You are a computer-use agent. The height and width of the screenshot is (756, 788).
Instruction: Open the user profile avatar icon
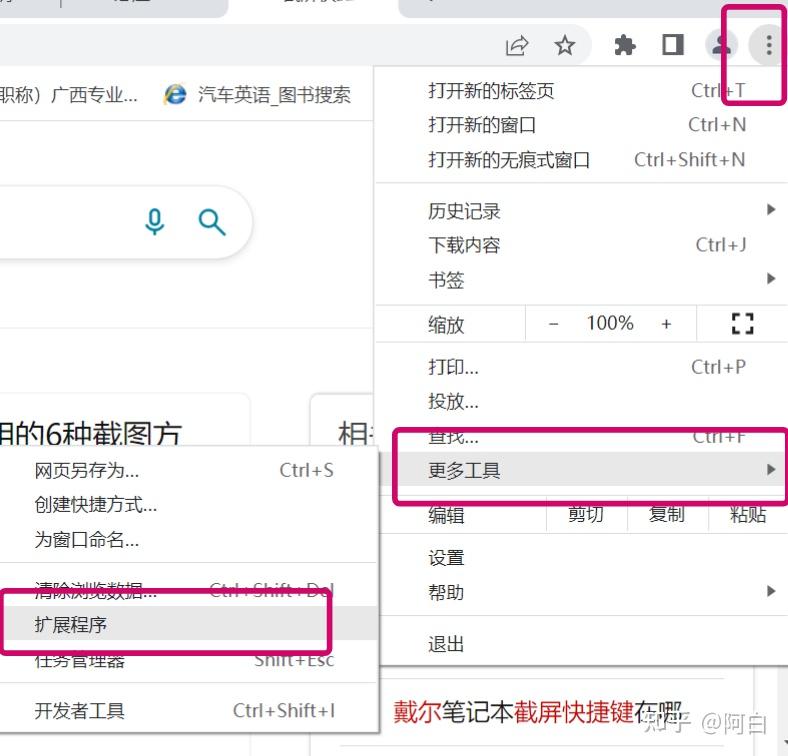point(722,45)
